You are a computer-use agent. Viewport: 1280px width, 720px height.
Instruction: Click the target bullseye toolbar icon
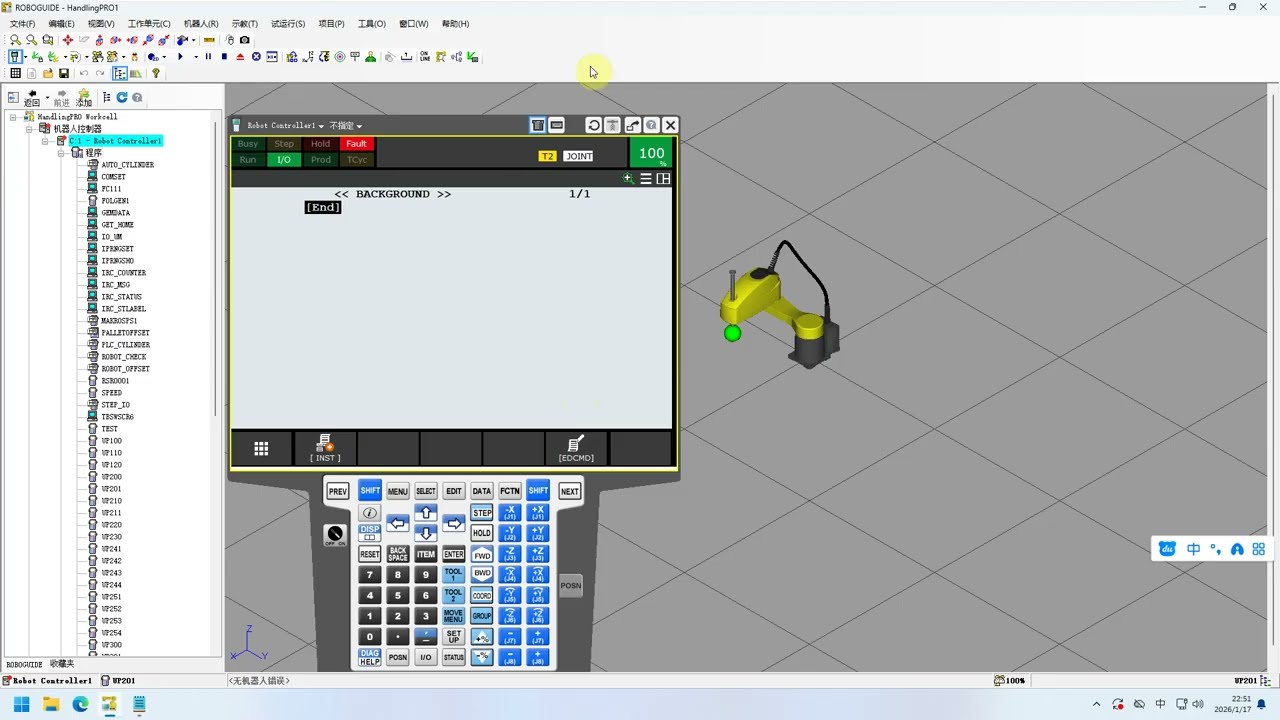tap(340, 57)
